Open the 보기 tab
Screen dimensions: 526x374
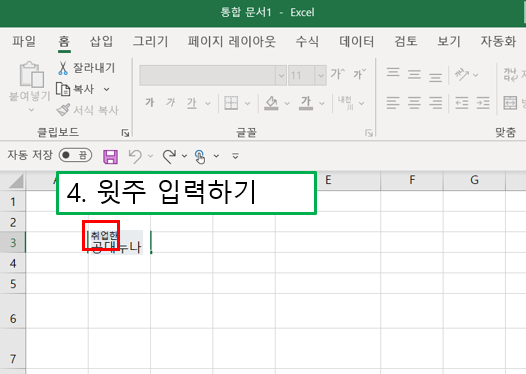pos(449,41)
